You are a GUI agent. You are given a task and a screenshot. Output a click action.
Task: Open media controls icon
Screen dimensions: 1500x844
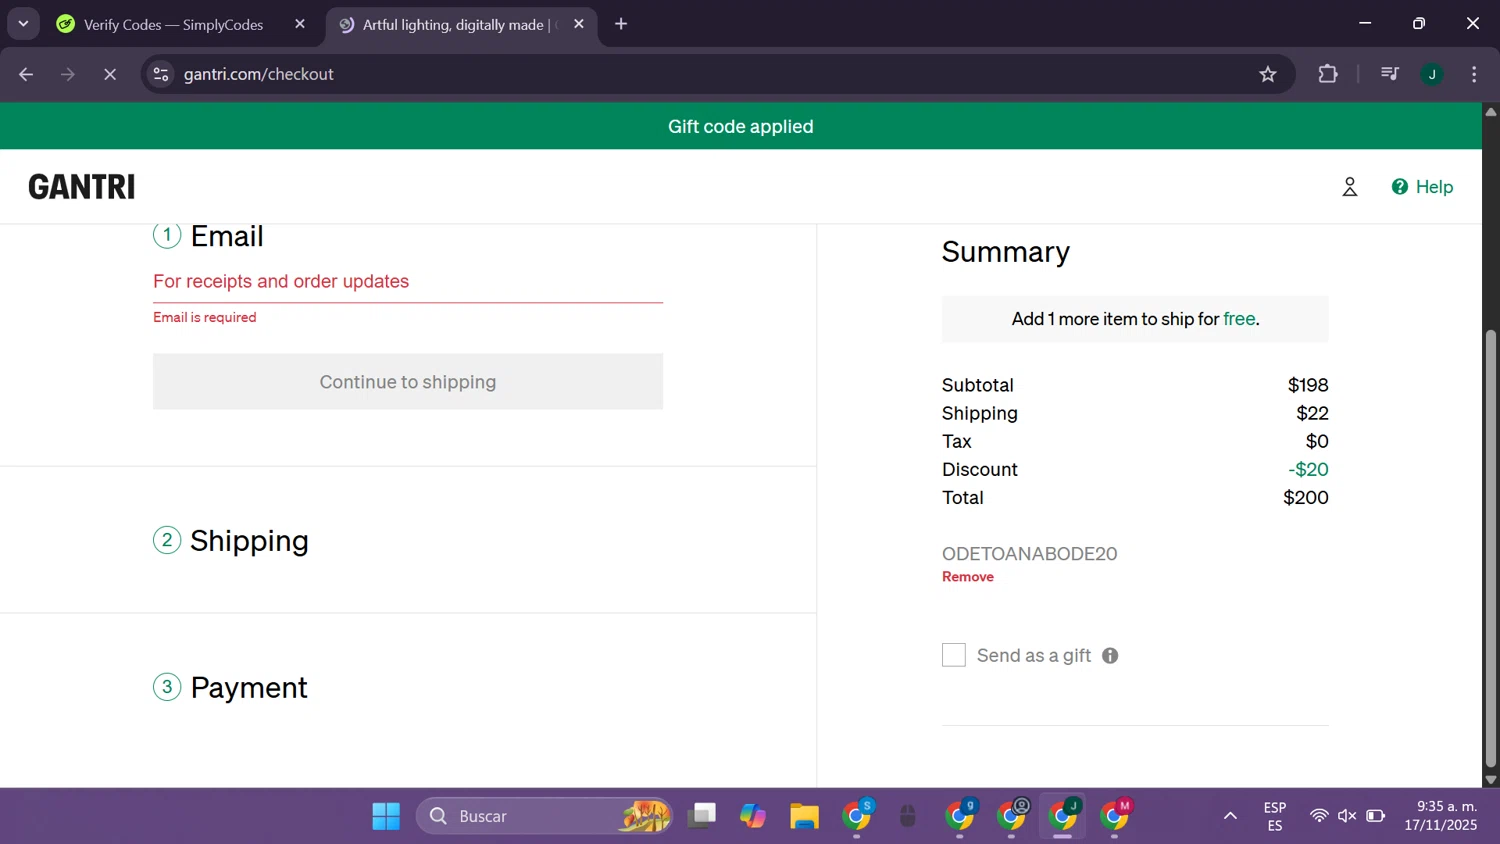[1389, 74]
